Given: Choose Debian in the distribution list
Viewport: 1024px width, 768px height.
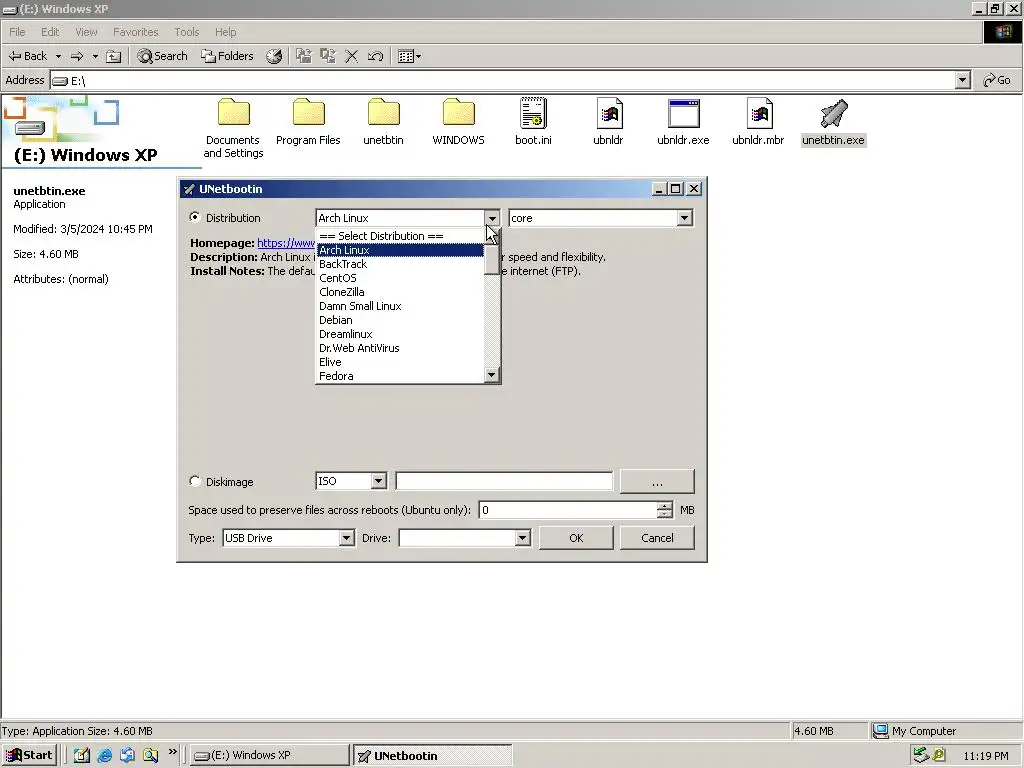Looking at the screenshot, I should 400,320.
